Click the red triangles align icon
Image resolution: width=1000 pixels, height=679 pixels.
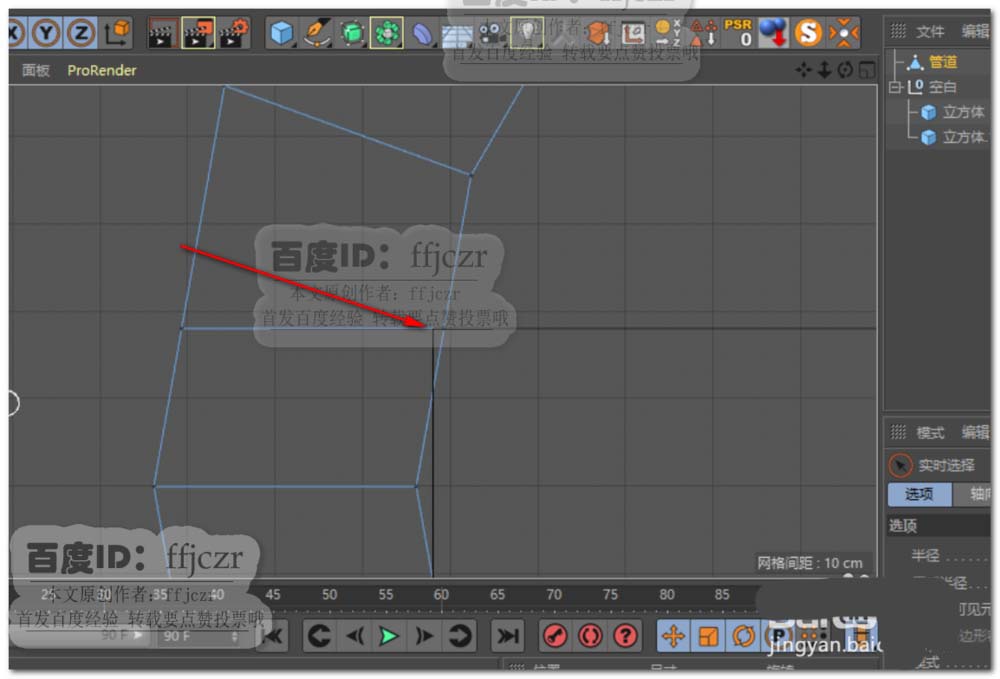tap(703, 33)
